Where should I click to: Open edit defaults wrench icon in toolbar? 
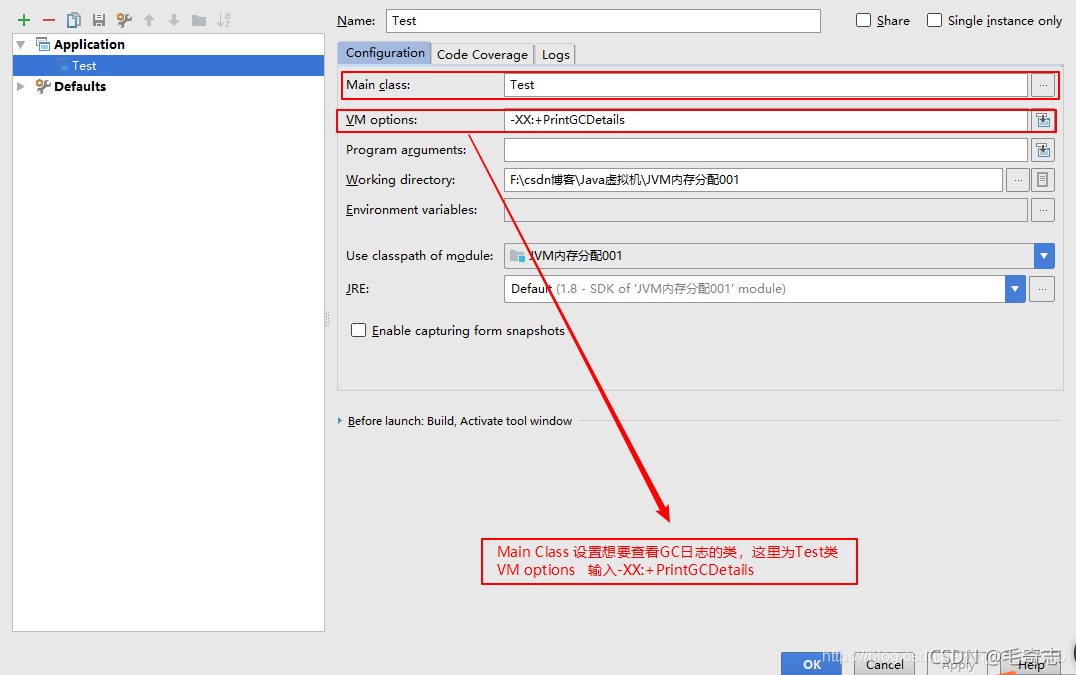click(x=124, y=21)
